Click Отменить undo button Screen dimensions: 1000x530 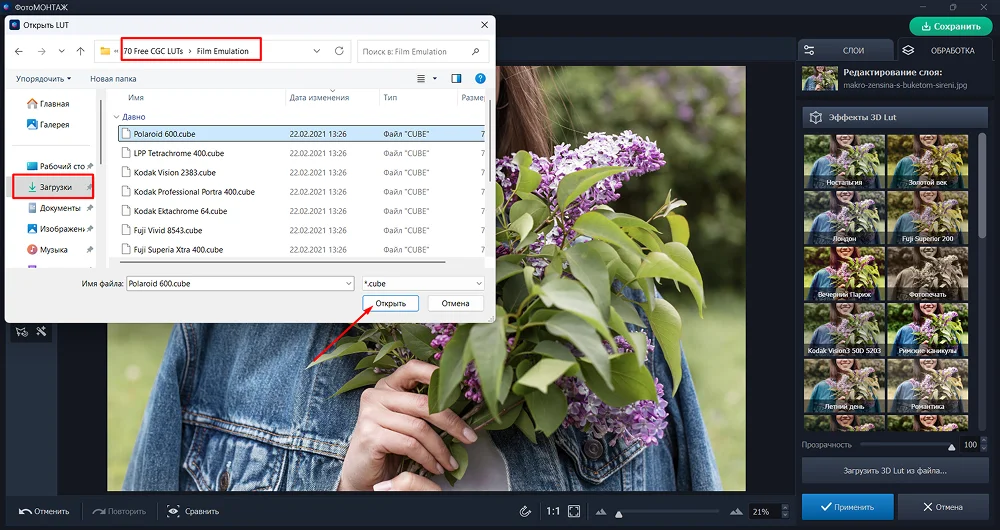(43, 511)
